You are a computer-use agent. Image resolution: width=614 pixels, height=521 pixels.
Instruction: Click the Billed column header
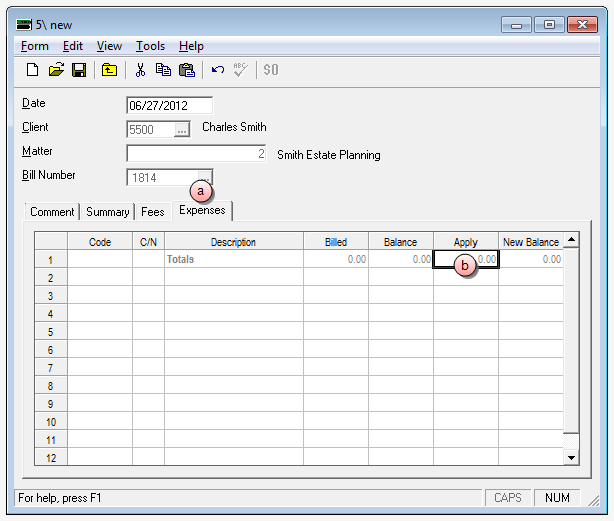336,242
